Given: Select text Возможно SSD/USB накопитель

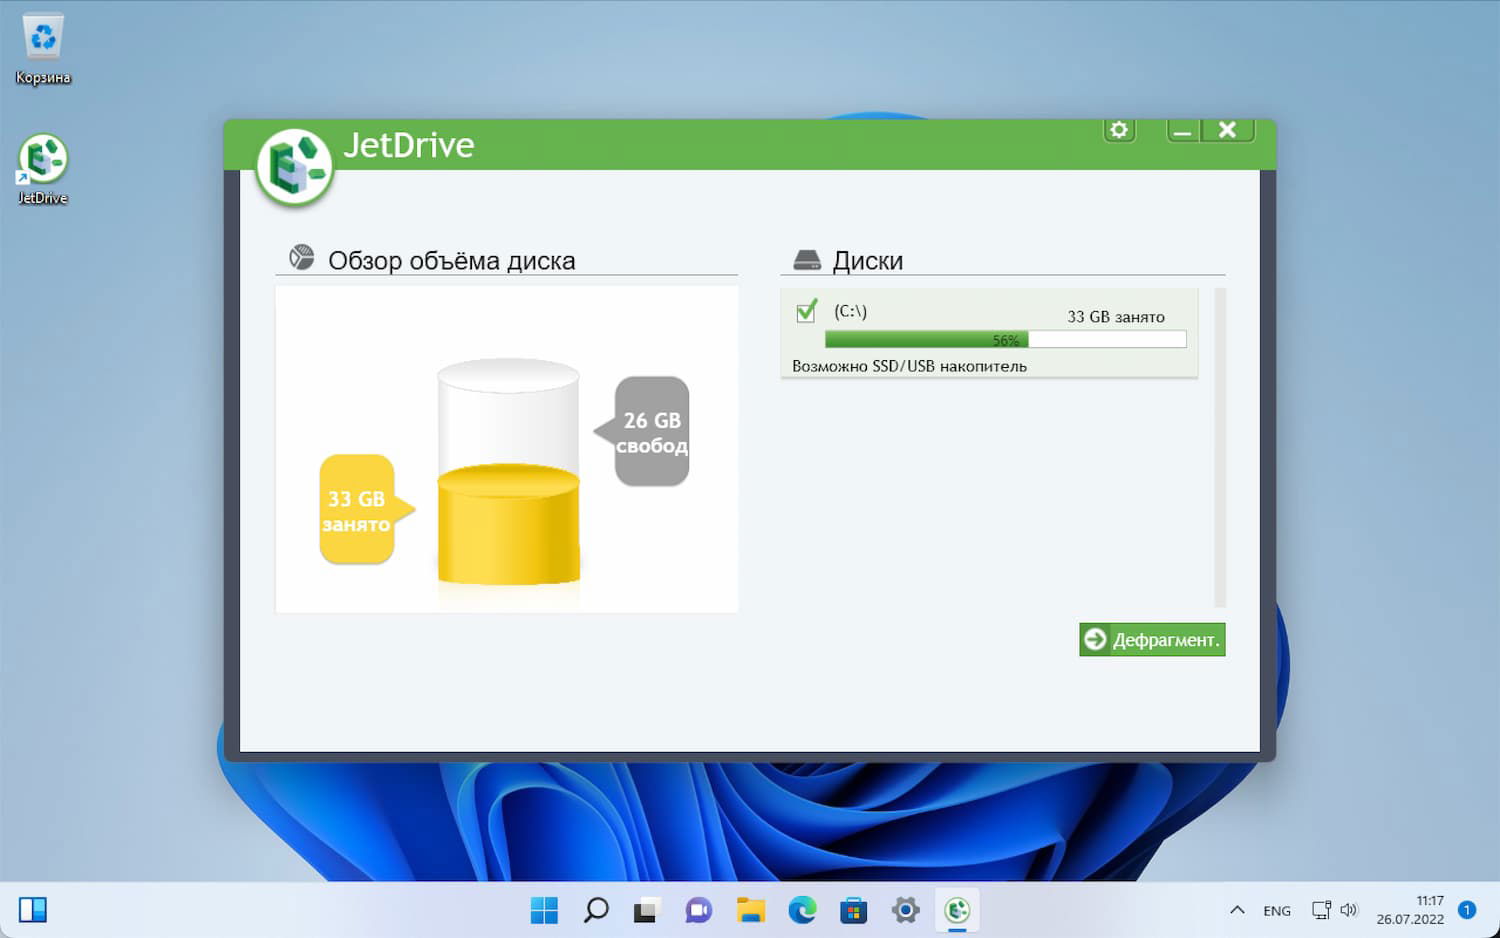Looking at the screenshot, I should pyautogui.click(x=909, y=366).
